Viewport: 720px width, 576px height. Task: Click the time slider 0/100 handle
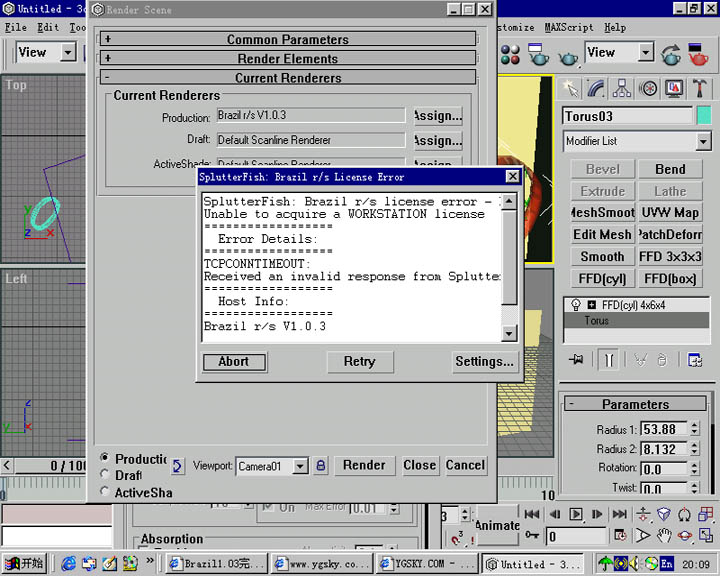coord(51,466)
